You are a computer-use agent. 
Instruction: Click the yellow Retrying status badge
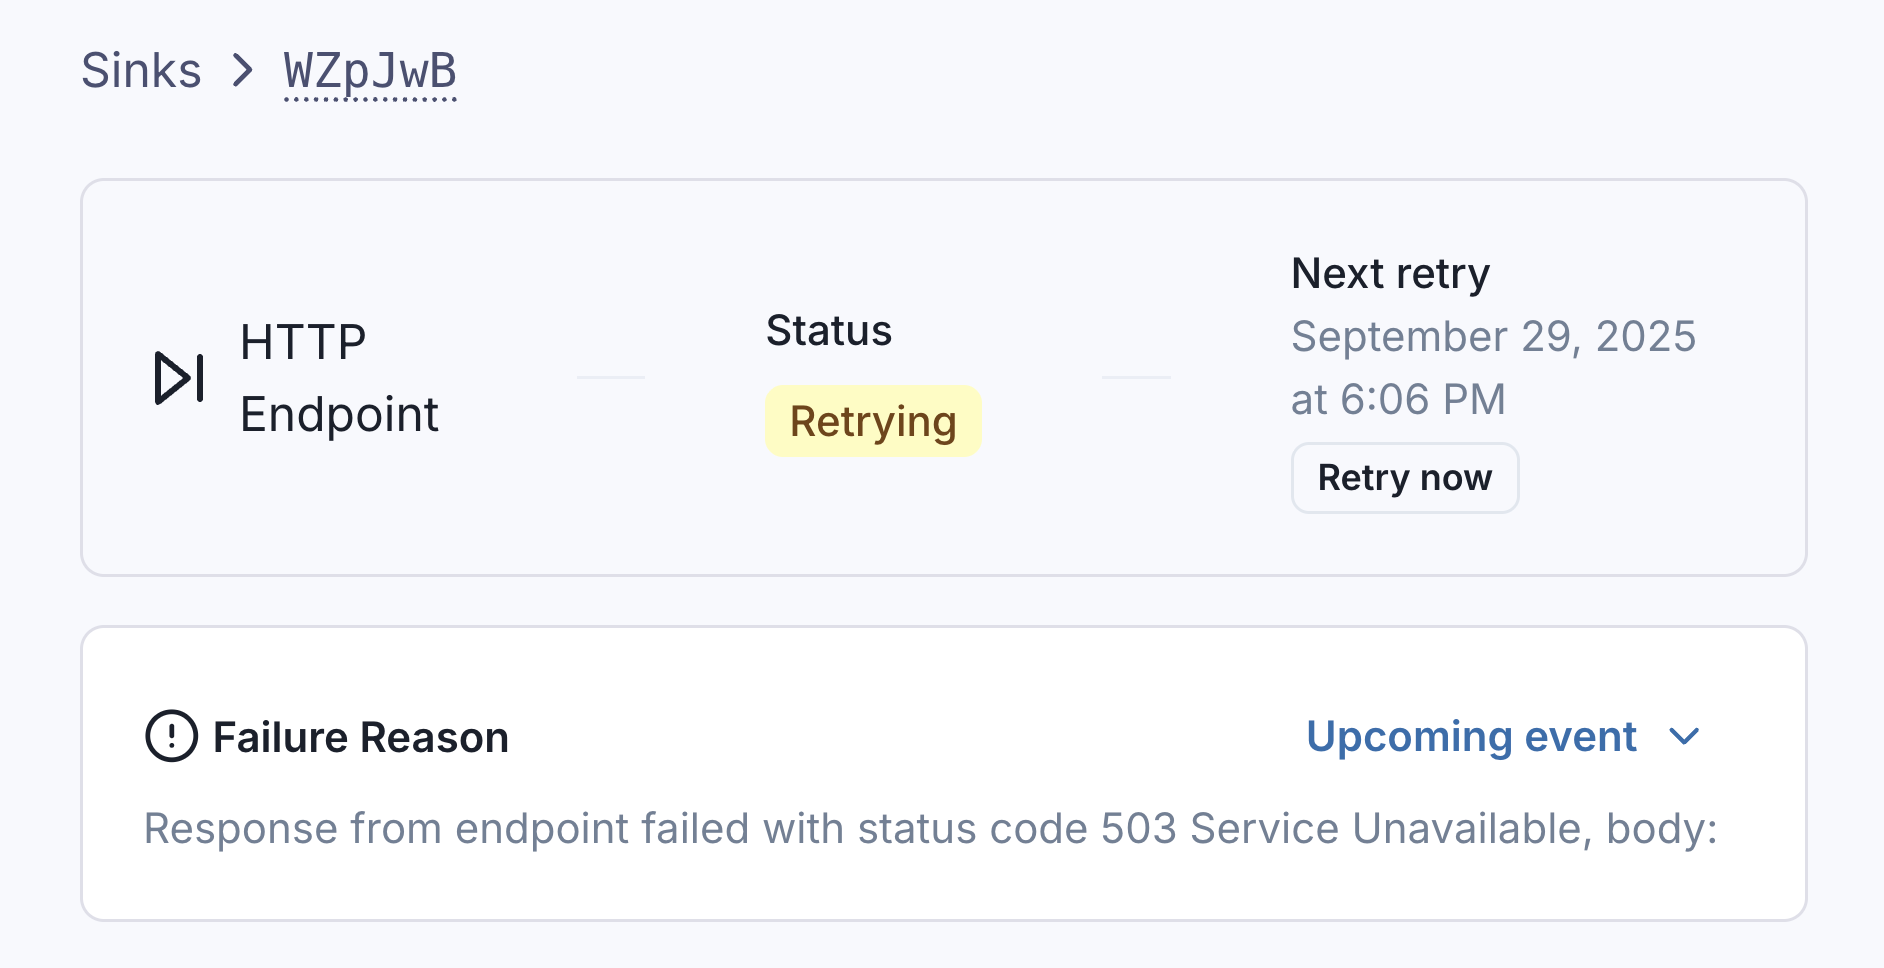873,422
